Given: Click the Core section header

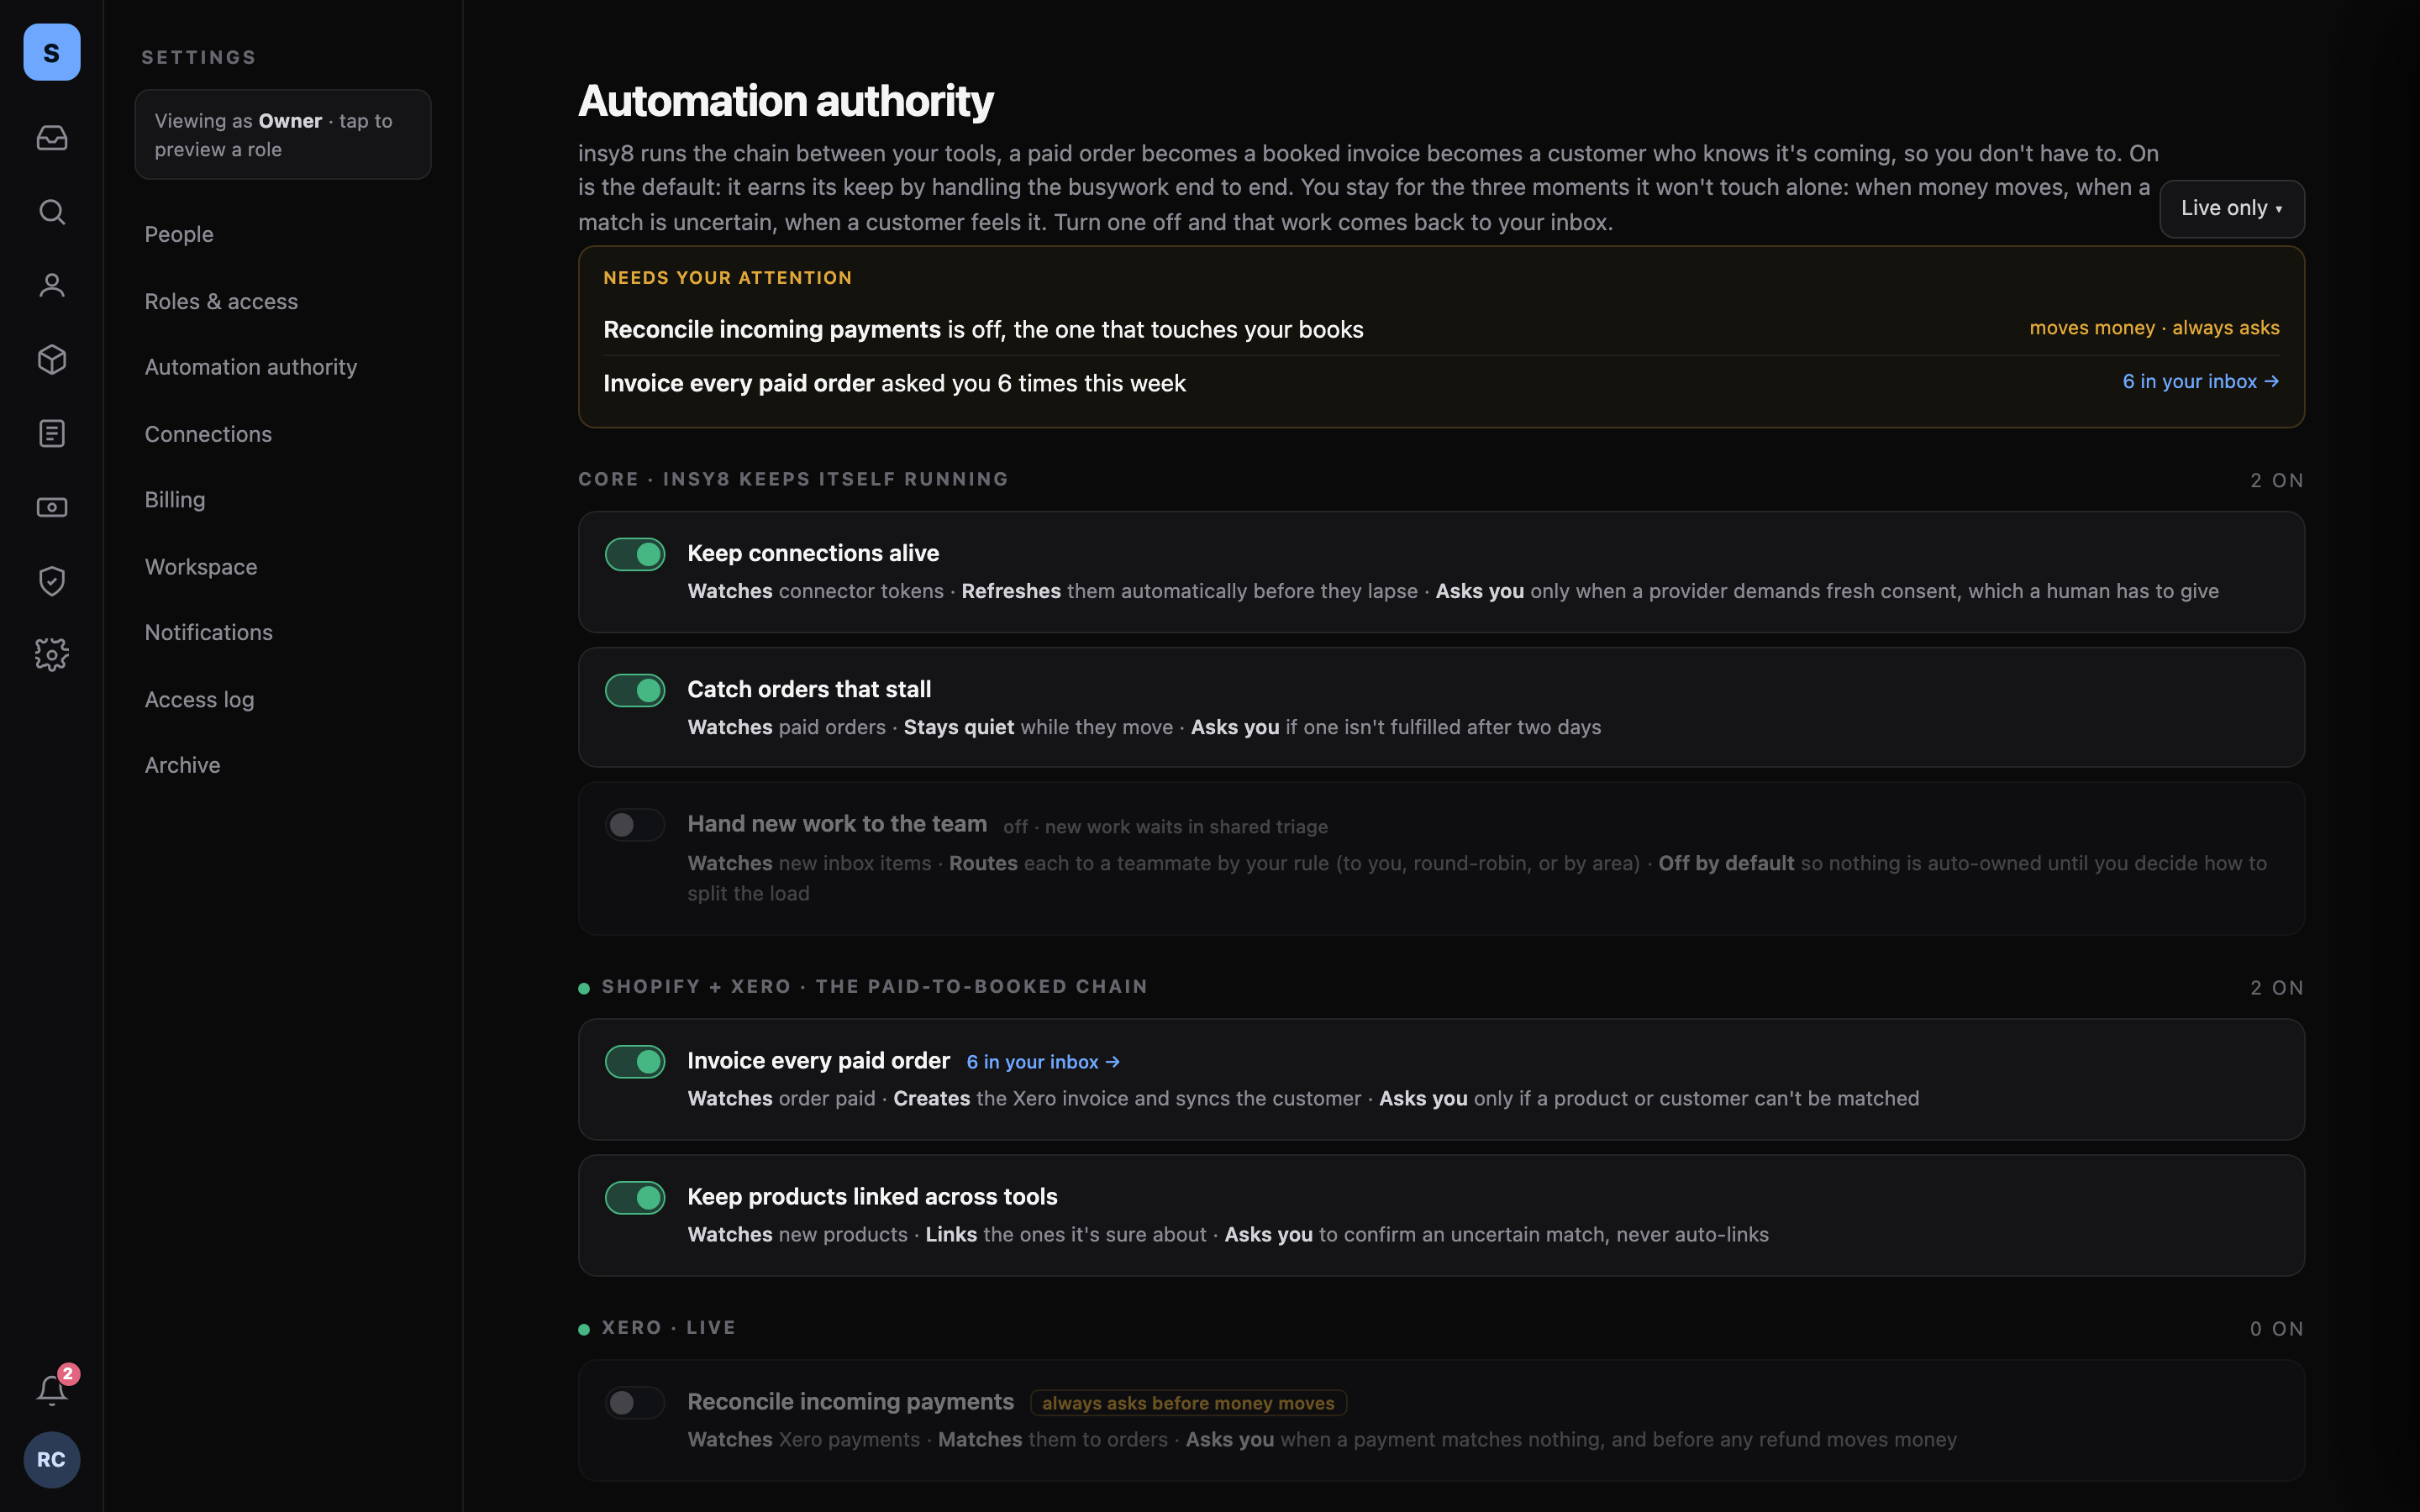Looking at the screenshot, I should click(x=793, y=479).
